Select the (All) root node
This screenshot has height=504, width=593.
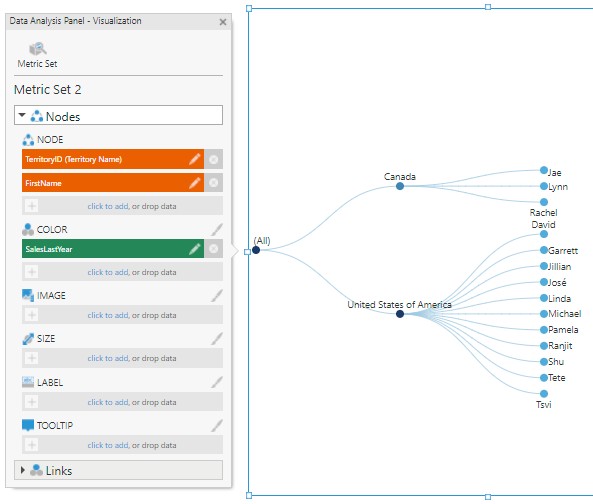pyautogui.click(x=256, y=250)
